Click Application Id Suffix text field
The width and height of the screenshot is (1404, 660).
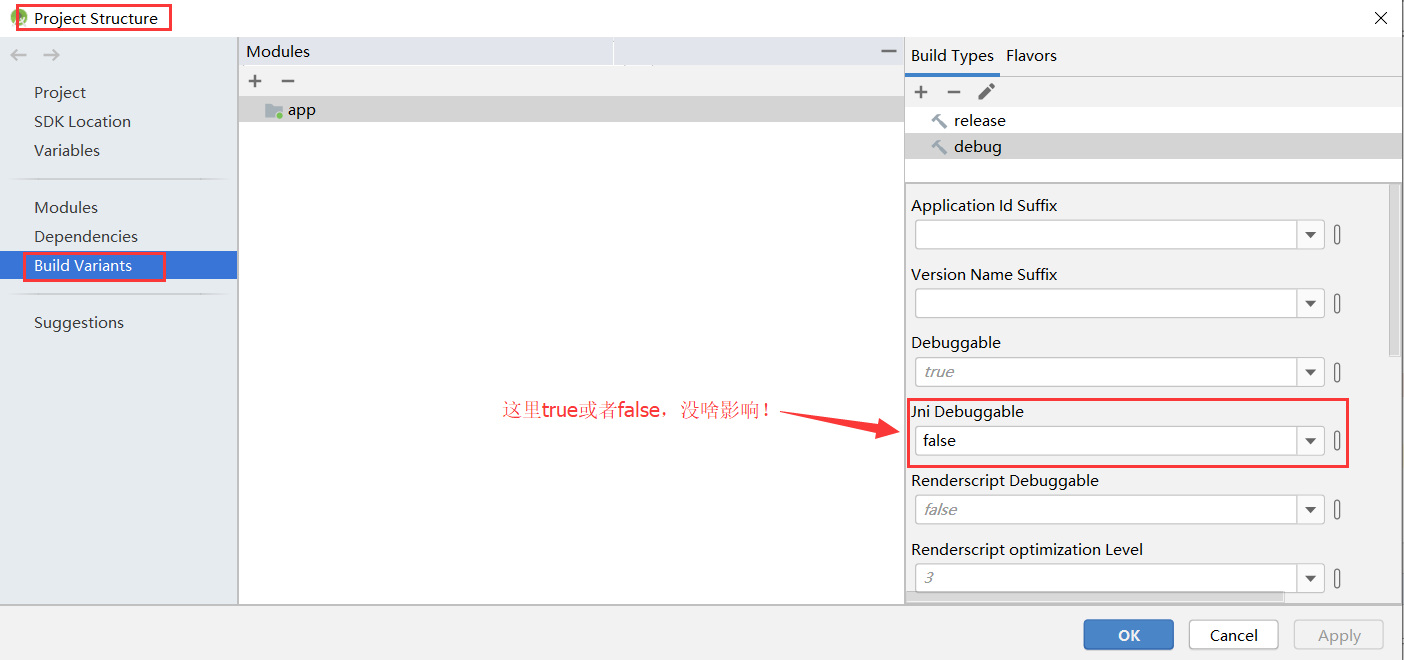coord(1106,235)
